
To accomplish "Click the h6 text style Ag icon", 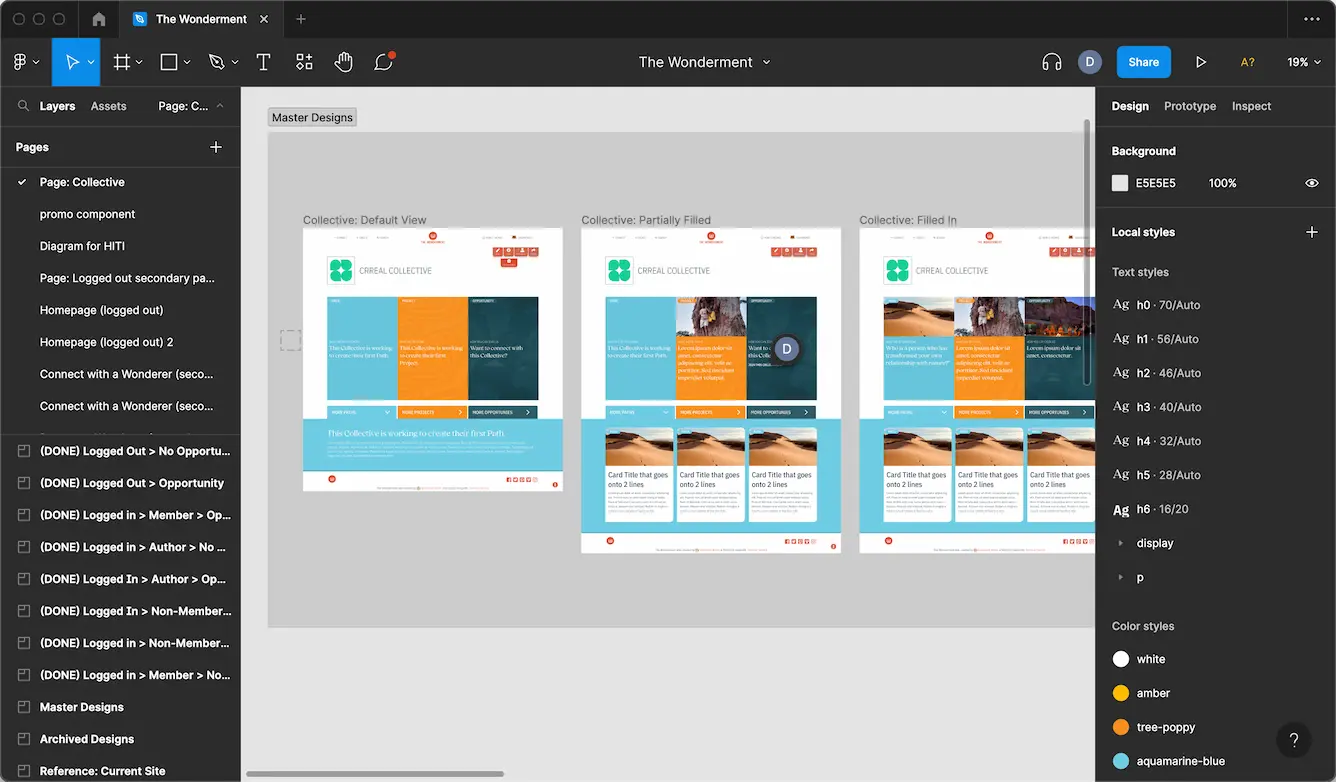I will pos(1121,509).
